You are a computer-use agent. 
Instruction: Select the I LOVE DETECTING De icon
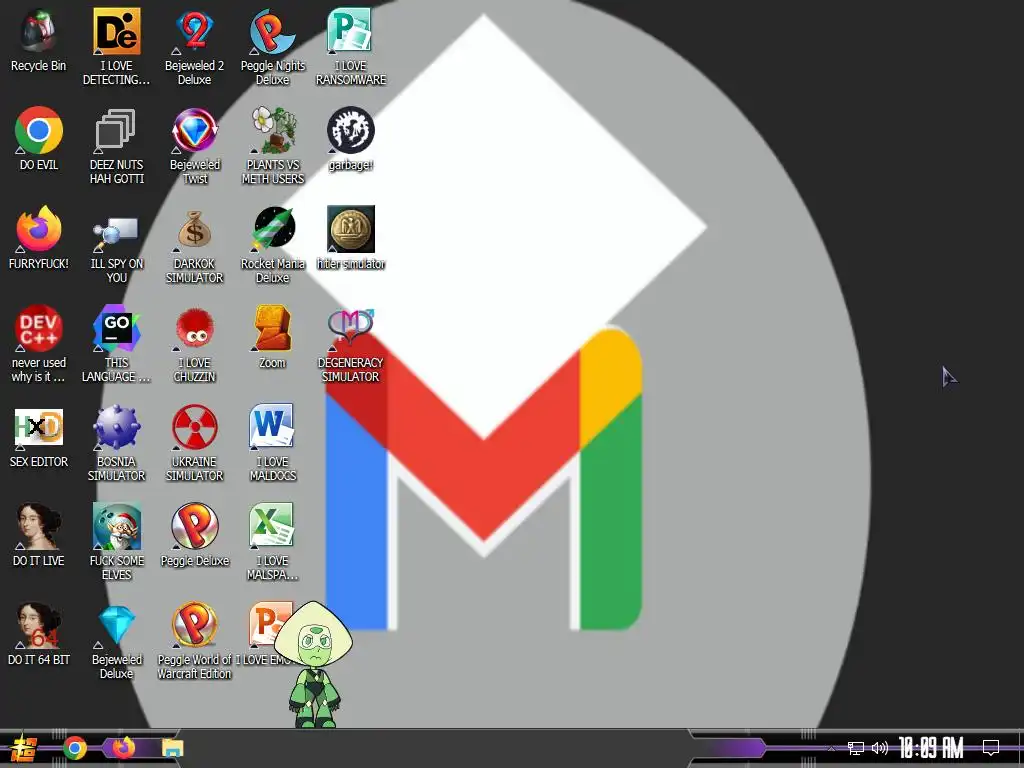pyautogui.click(x=116, y=31)
